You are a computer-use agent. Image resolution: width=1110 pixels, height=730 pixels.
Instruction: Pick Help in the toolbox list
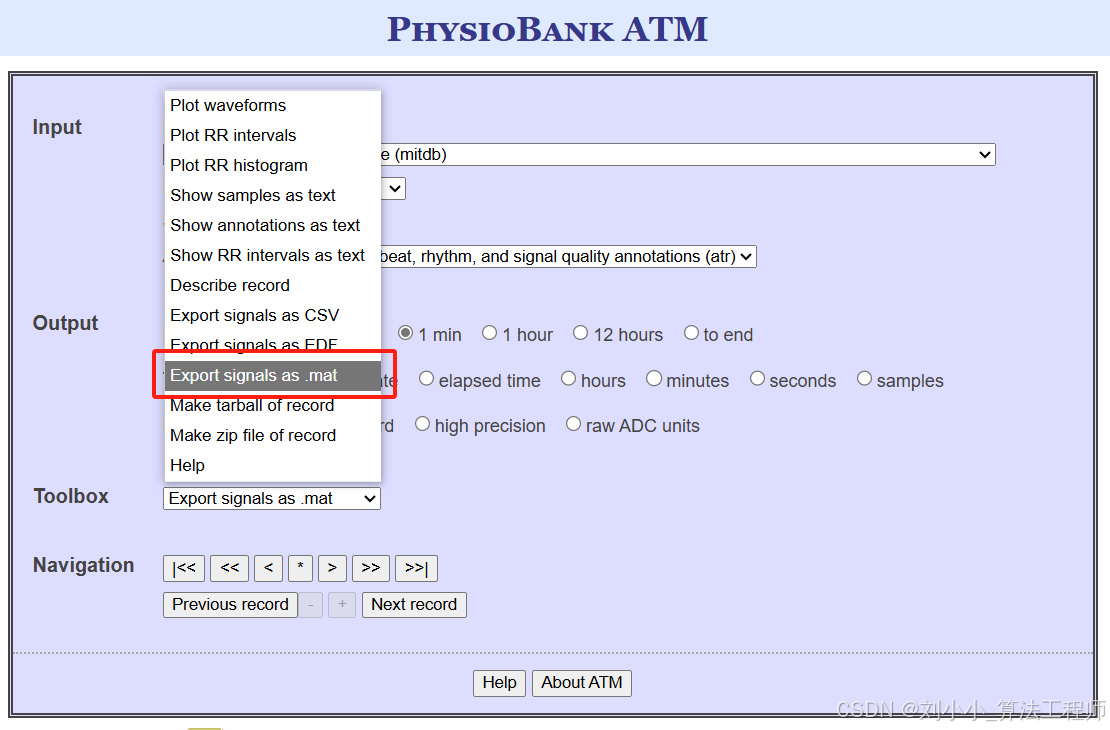(x=273, y=465)
